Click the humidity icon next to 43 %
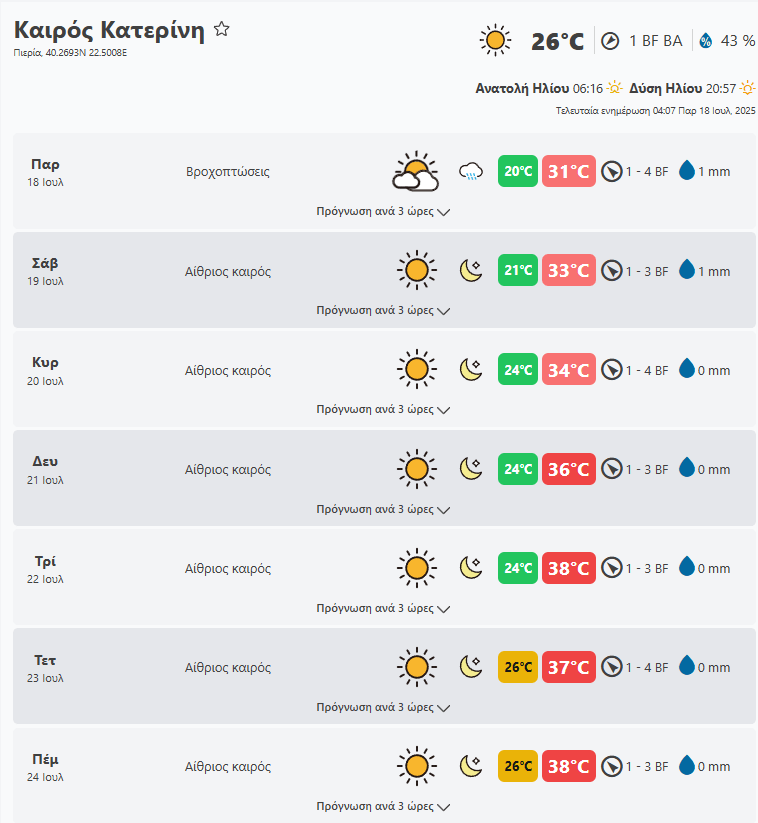 point(706,41)
